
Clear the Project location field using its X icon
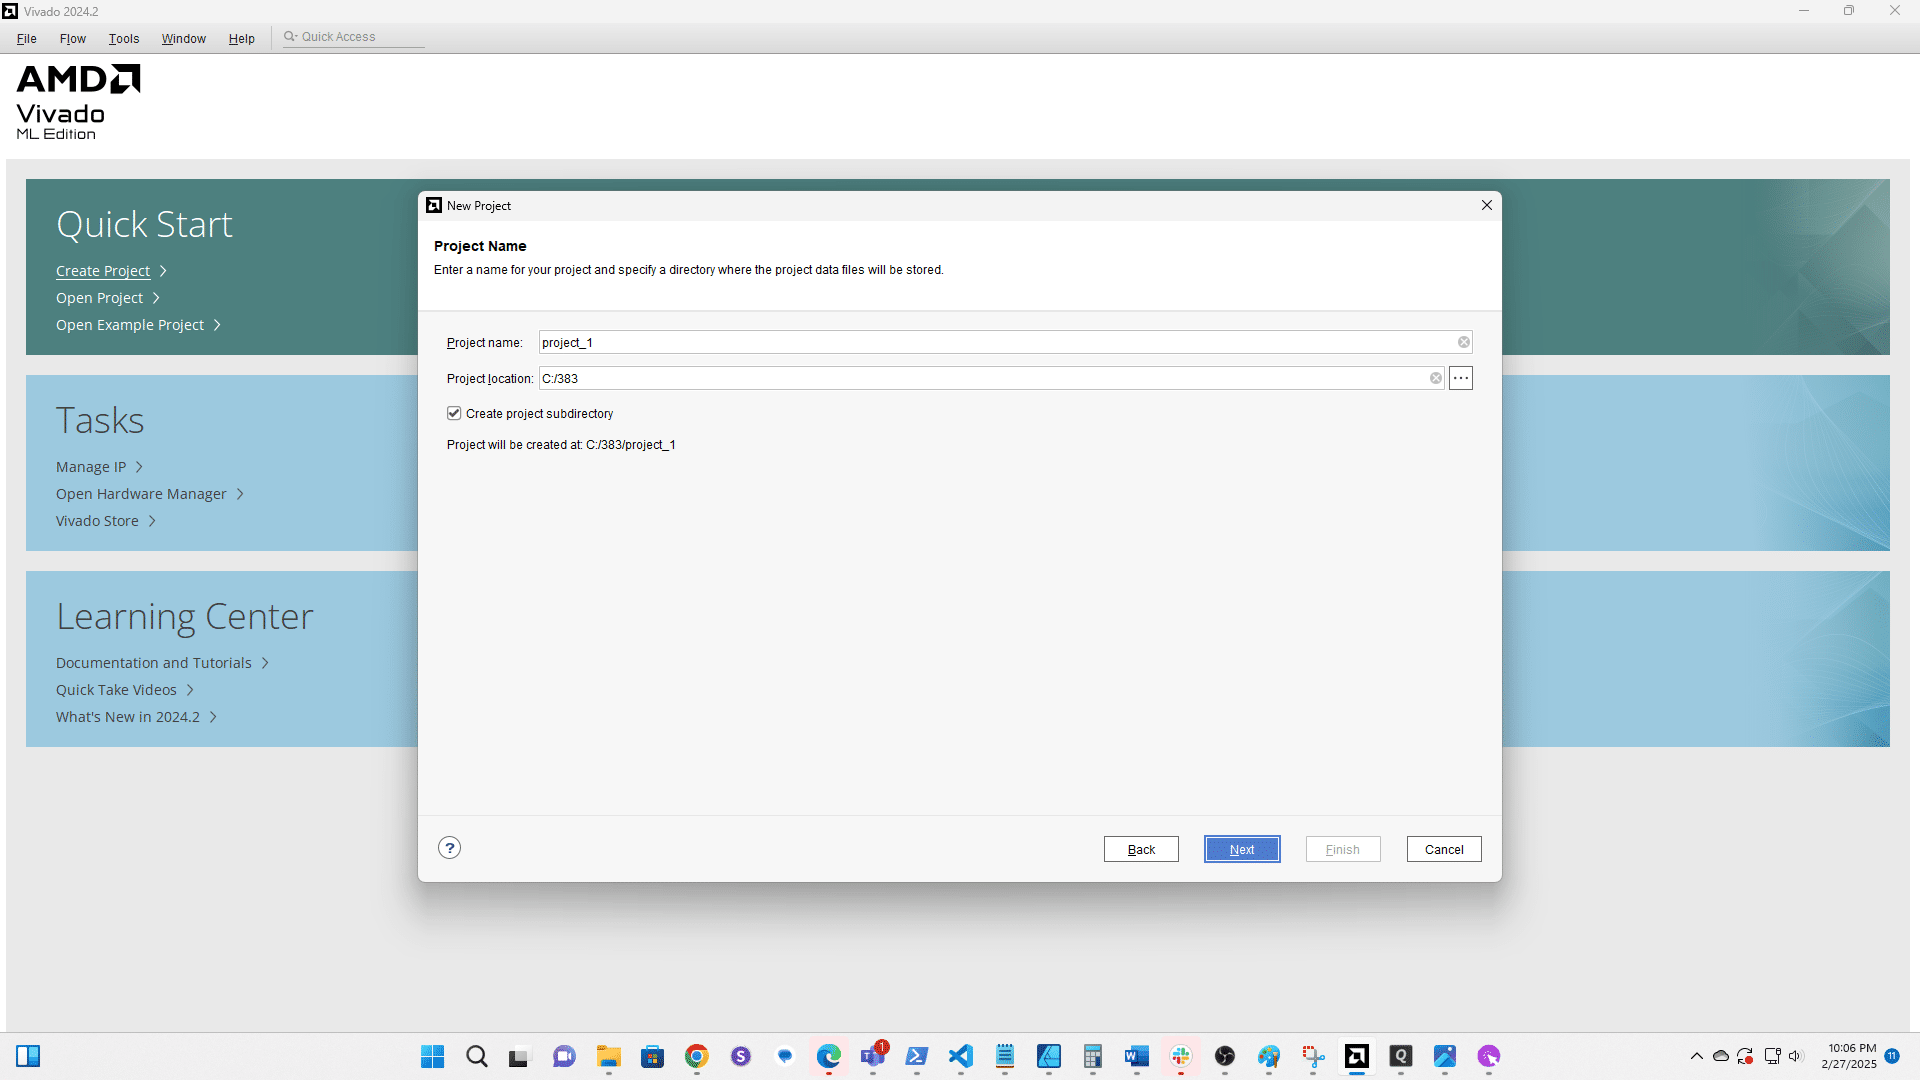(1436, 378)
